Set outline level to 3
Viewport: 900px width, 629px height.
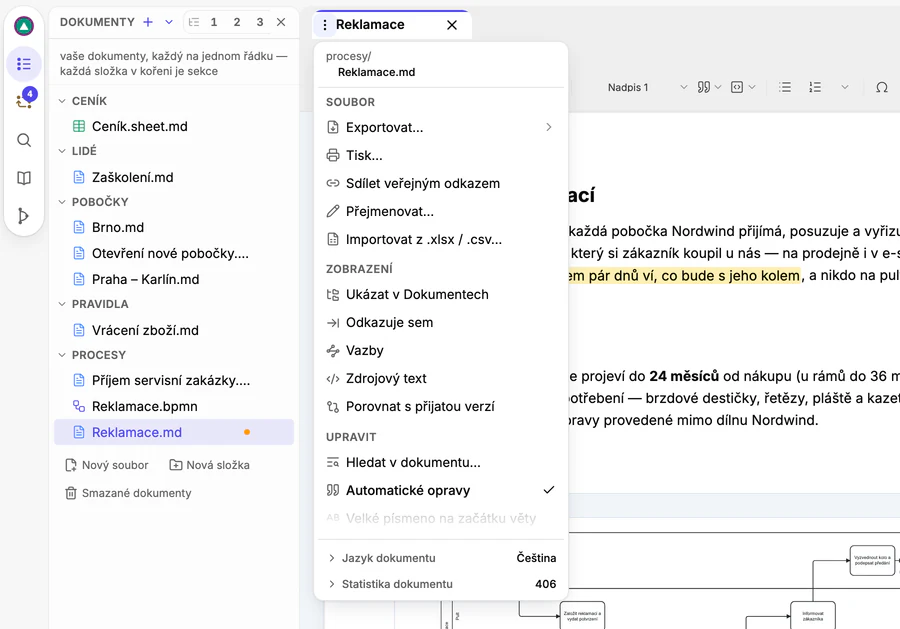click(x=259, y=22)
